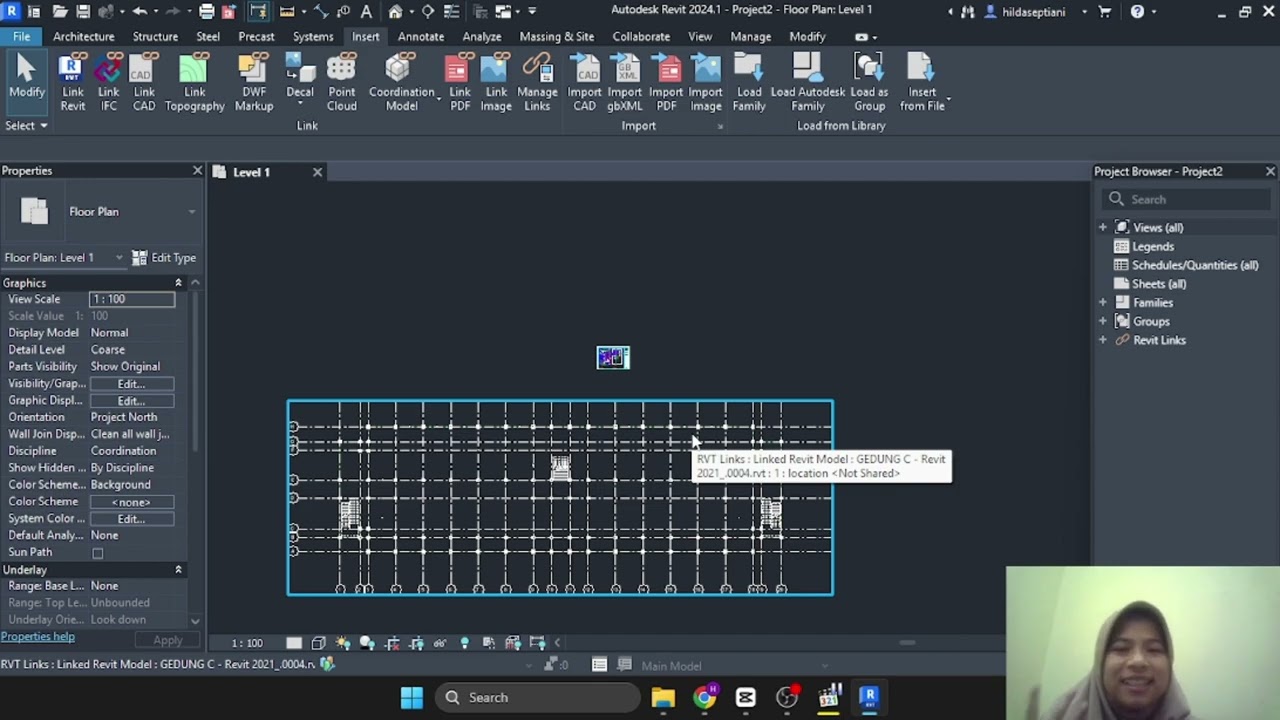Viewport: 1280px width, 720px height.
Task: Toggle Show Crop Region in view control bar
Action: coord(416,643)
